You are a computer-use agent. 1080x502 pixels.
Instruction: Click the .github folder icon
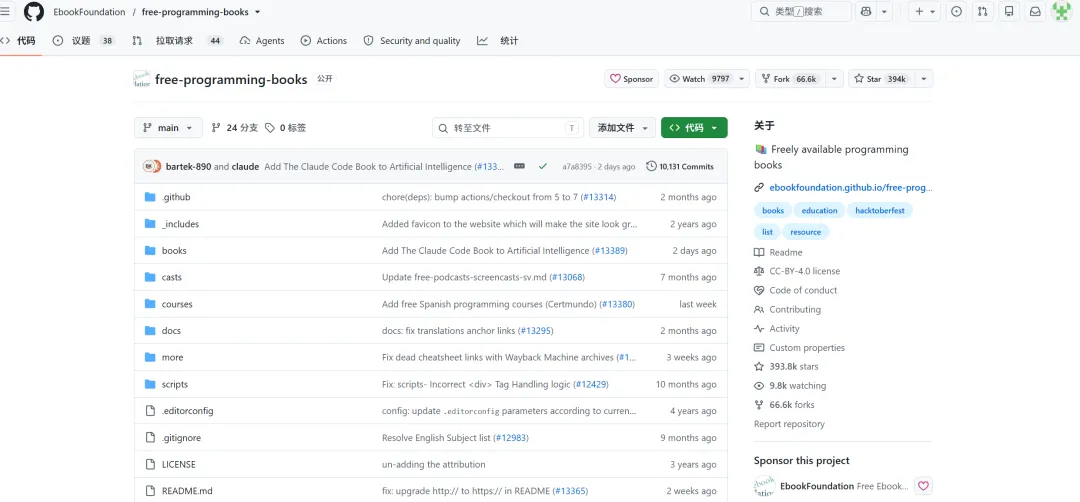tap(150, 197)
